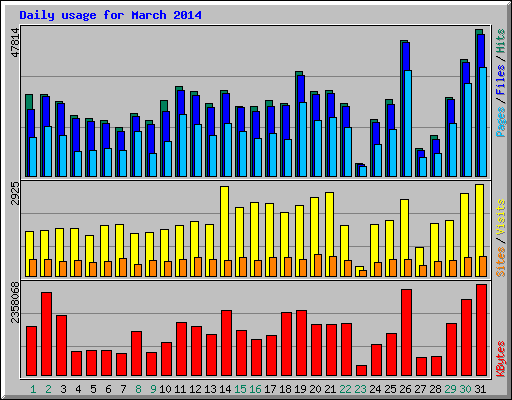Select the red KBytes bar for day 26
The image size is (512, 400).
pyautogui.click(x=407, y=333)
